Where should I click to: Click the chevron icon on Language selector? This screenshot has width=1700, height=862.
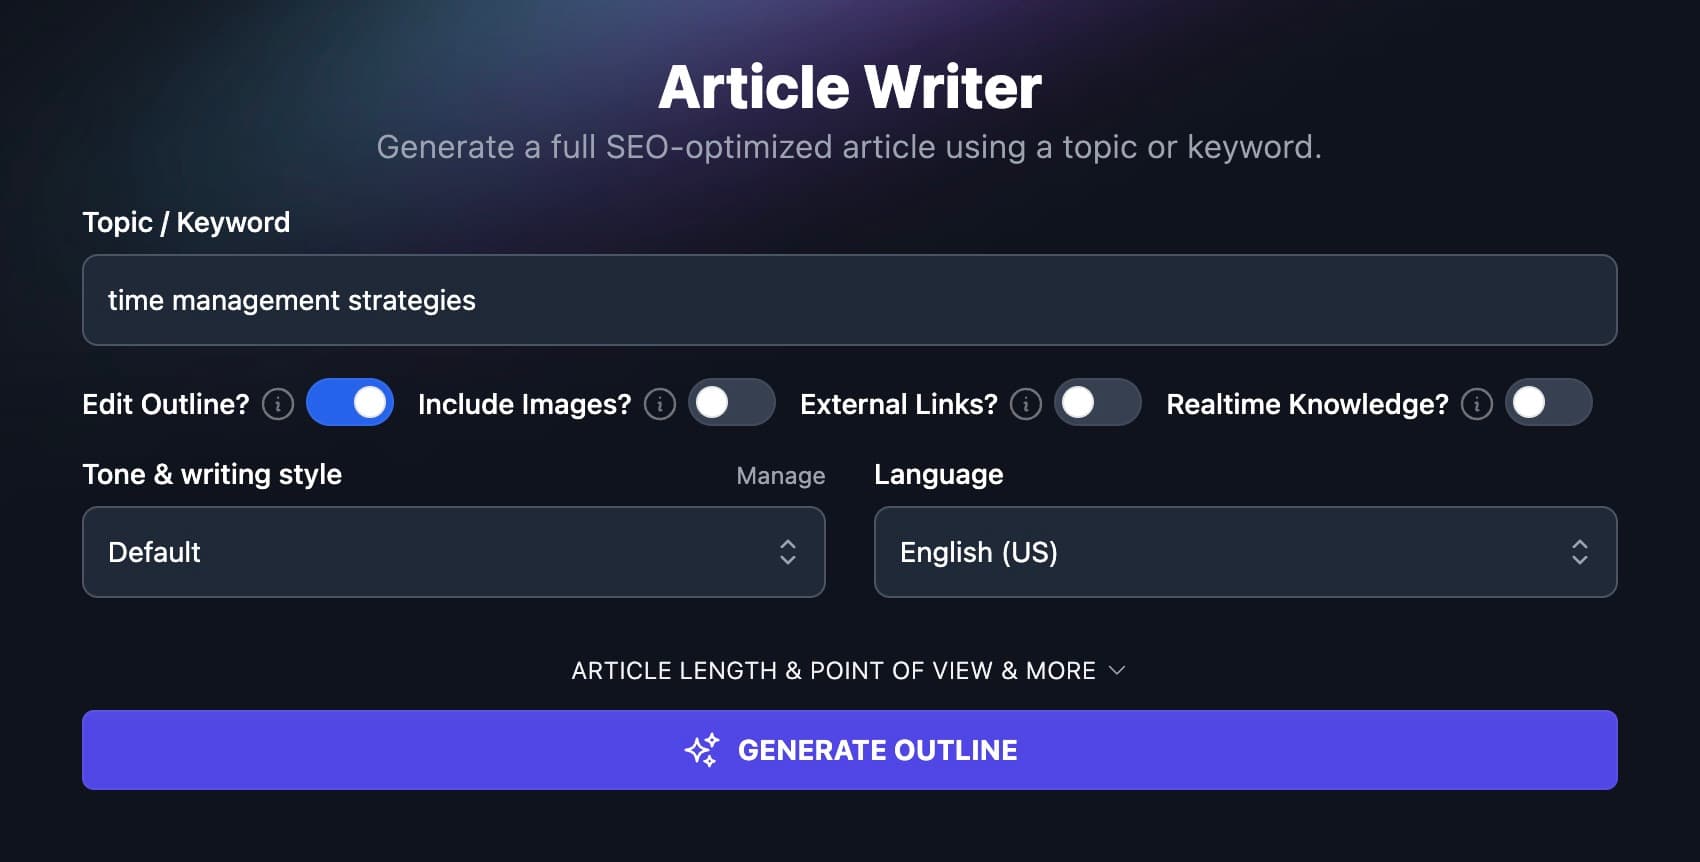tap(1580, 551)
